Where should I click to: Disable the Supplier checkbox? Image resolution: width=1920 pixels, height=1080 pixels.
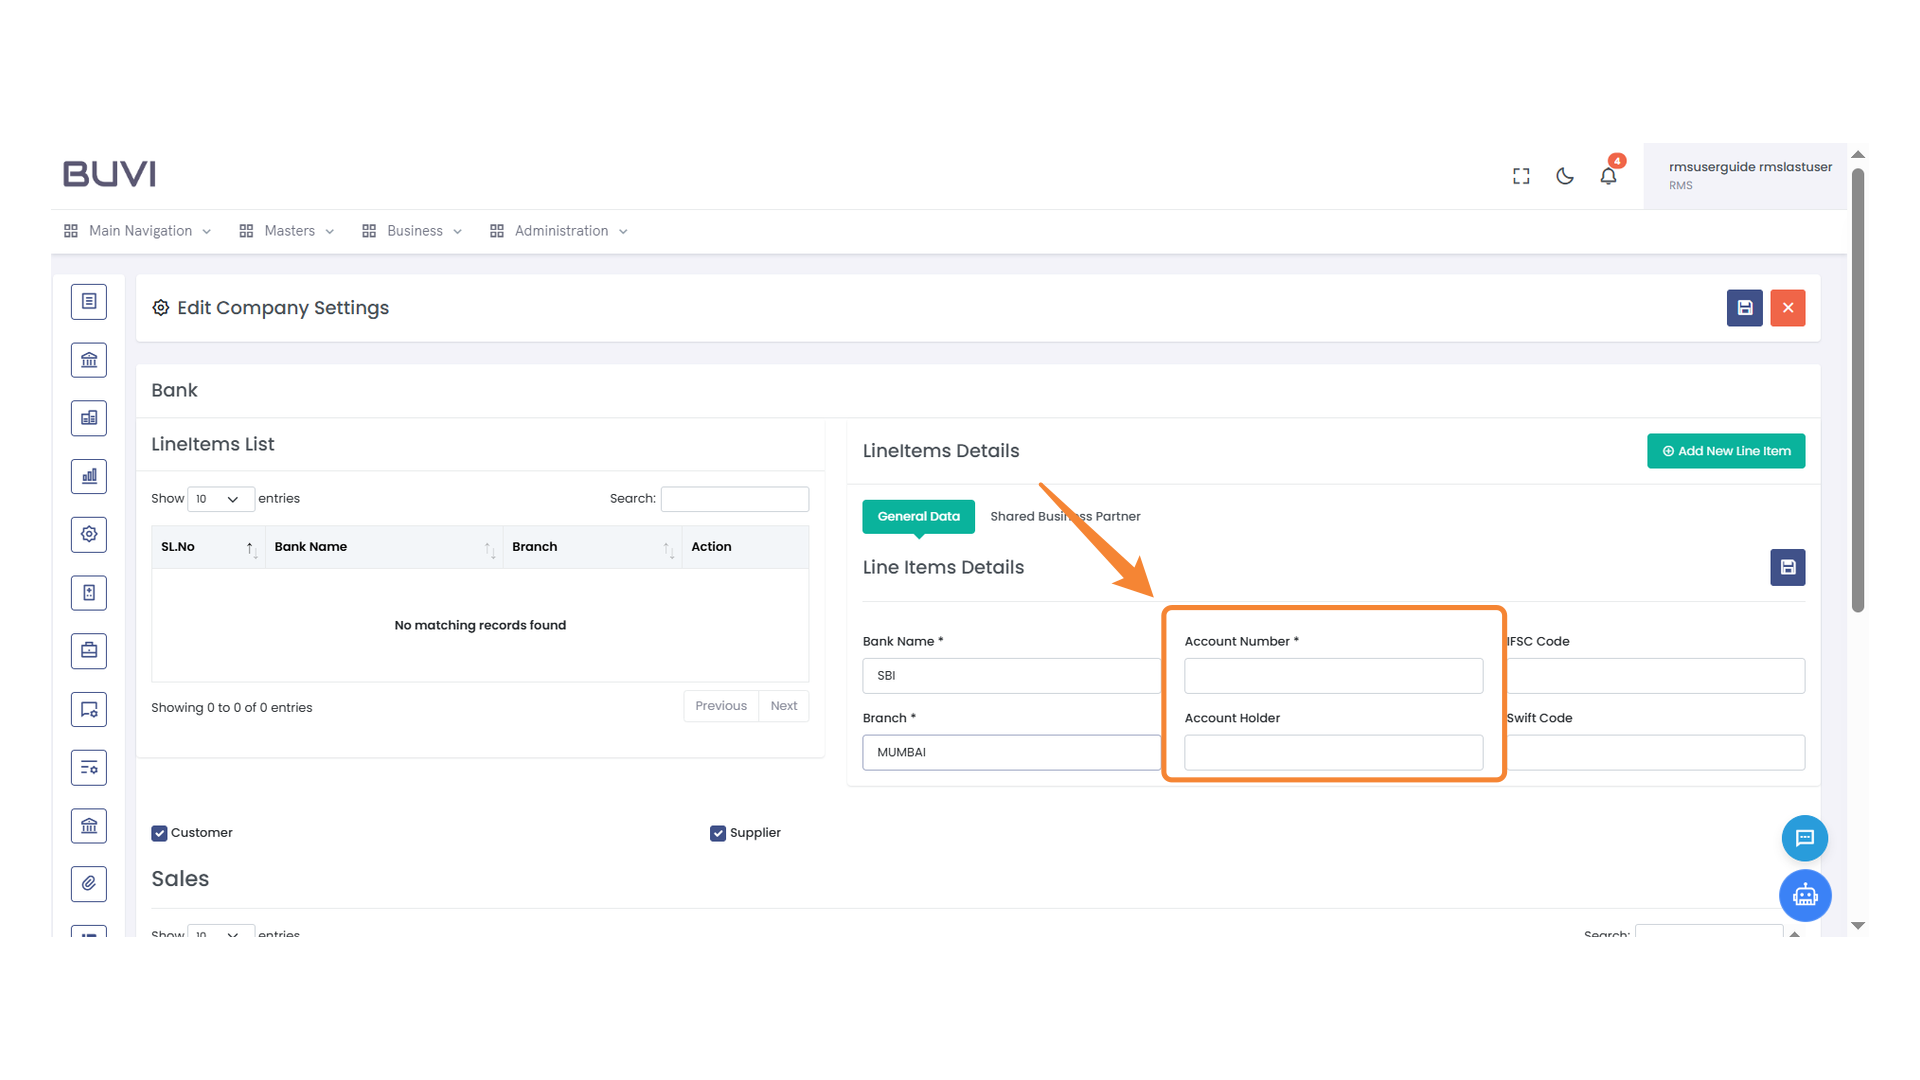point(717,832)
